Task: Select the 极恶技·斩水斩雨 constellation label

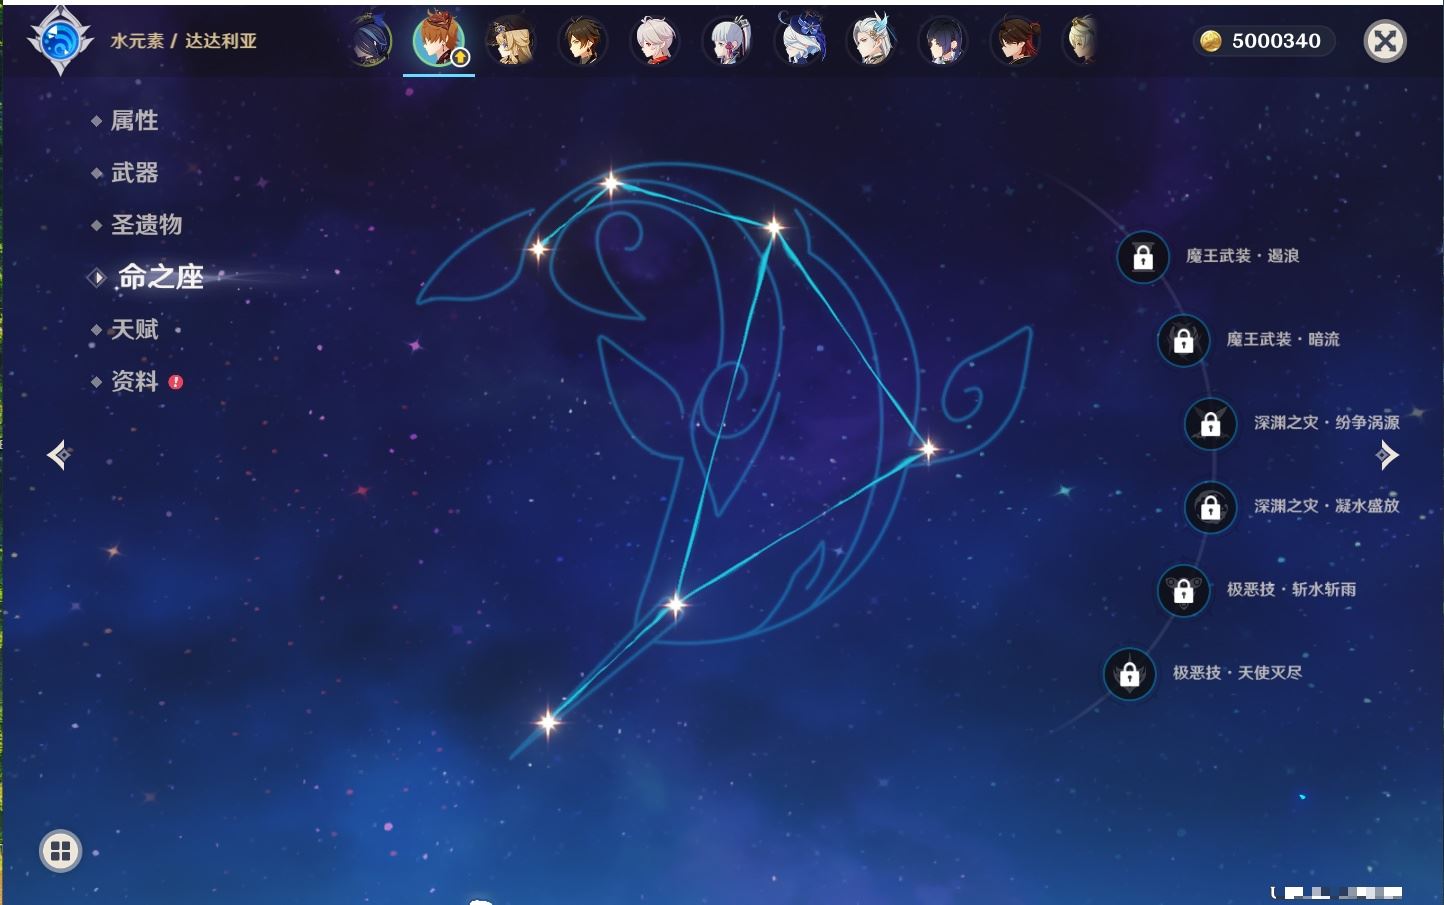Action: point(1291,589)
